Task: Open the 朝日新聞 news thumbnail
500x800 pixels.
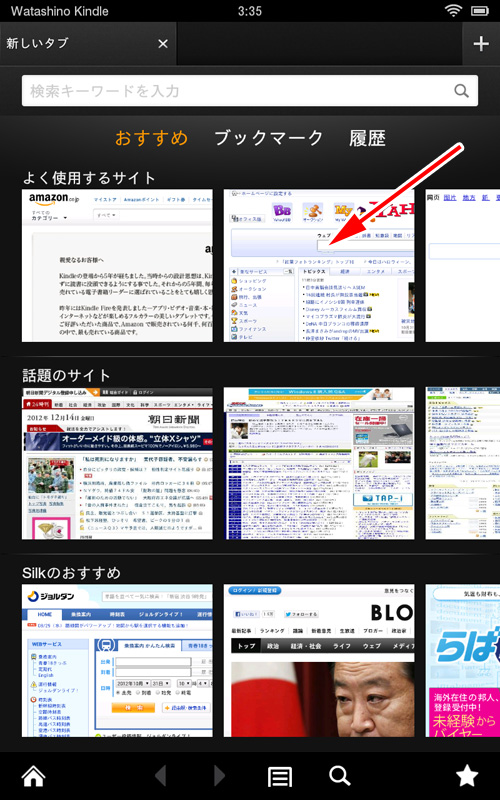Action: [117, 463]
